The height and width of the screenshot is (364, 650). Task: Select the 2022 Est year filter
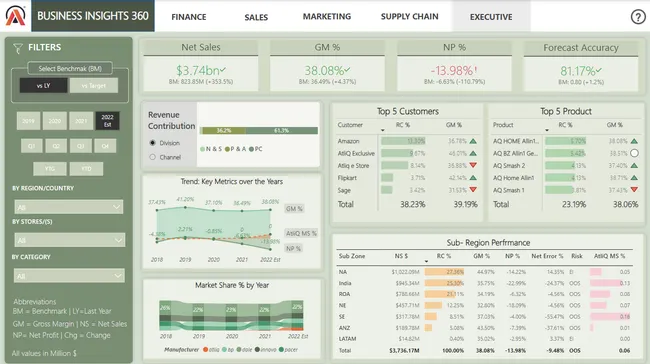(x=107, y=121)
